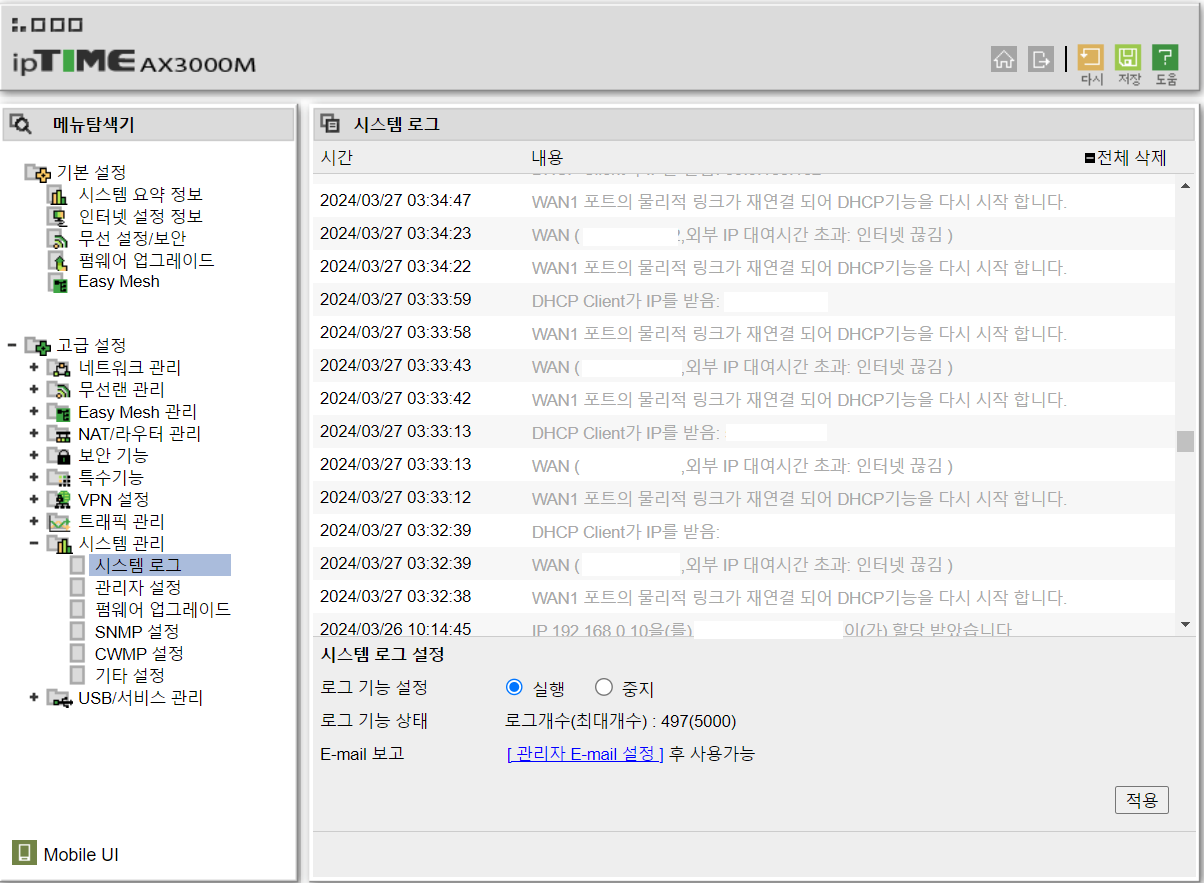Viewport: 1204px width, 883px height.
Task: Click the 적용 apply button
Action: click(1141, 800)
